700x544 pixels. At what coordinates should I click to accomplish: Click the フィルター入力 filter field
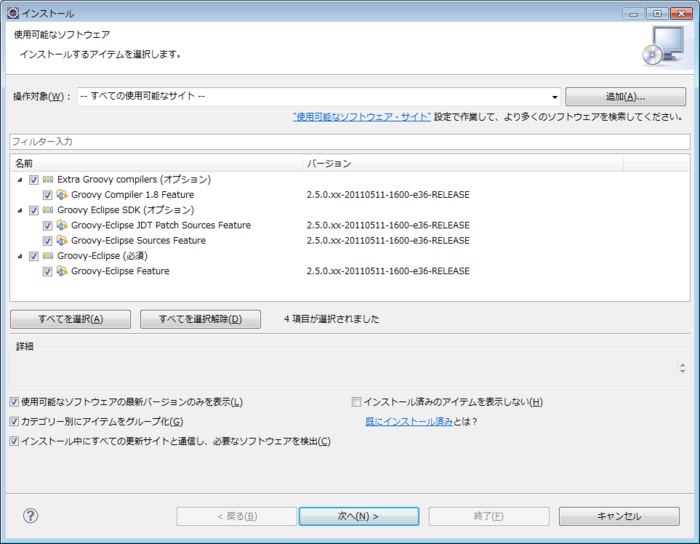pyautogui.click(x=350, y=141)
